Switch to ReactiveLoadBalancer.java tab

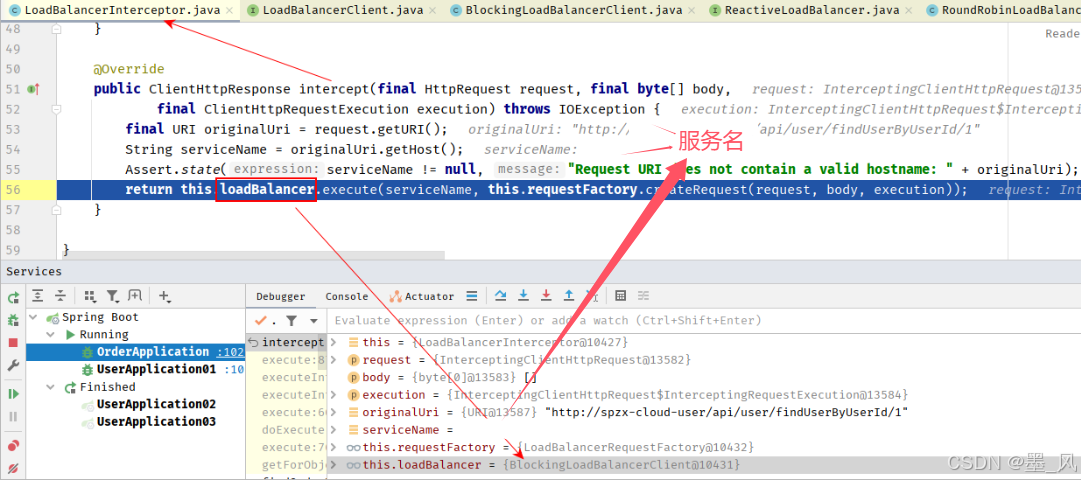pos(811,10)
